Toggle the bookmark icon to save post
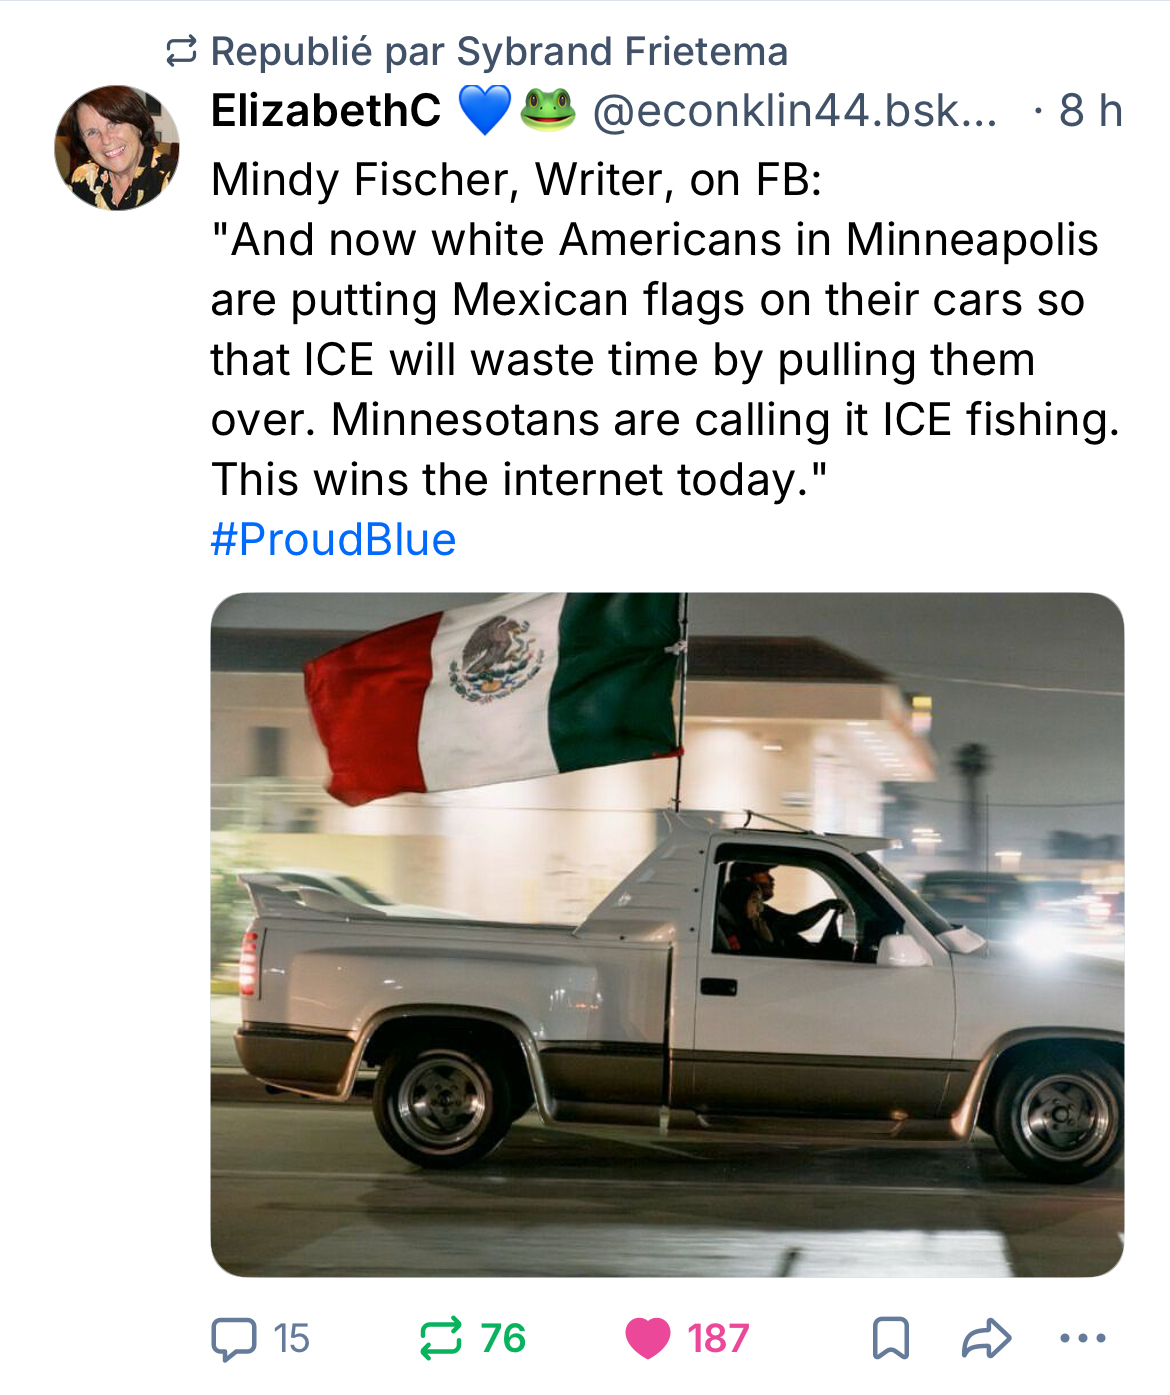1170x1395 pixels. tap(890, 1338)
